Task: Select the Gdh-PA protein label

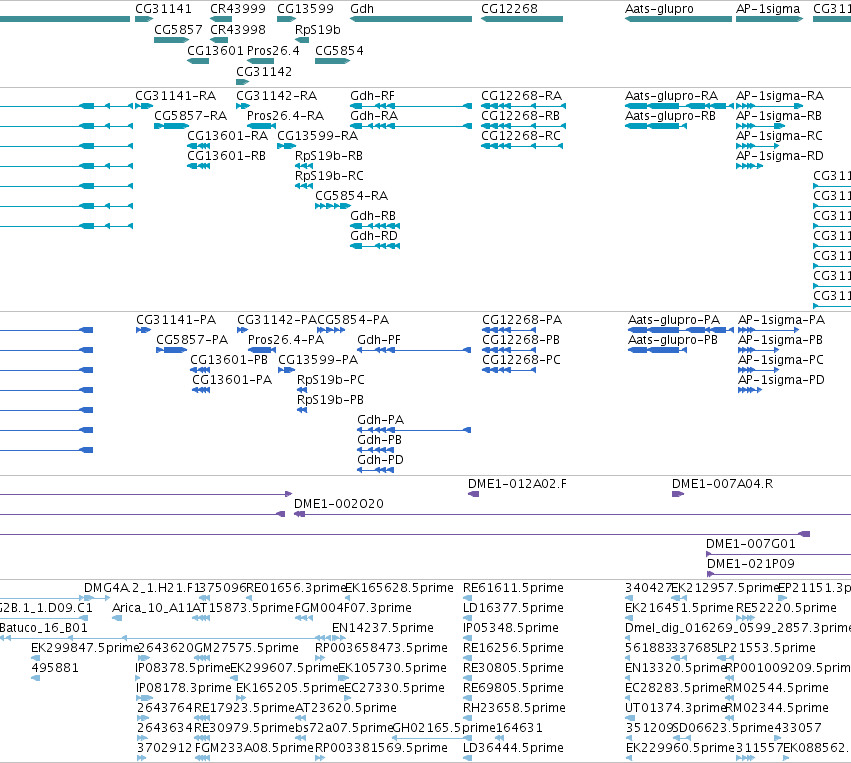Action: coord(380,420)
